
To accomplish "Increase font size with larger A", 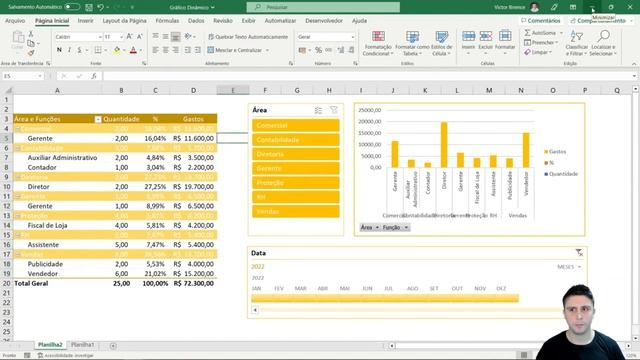I will [x=129, y=37].
